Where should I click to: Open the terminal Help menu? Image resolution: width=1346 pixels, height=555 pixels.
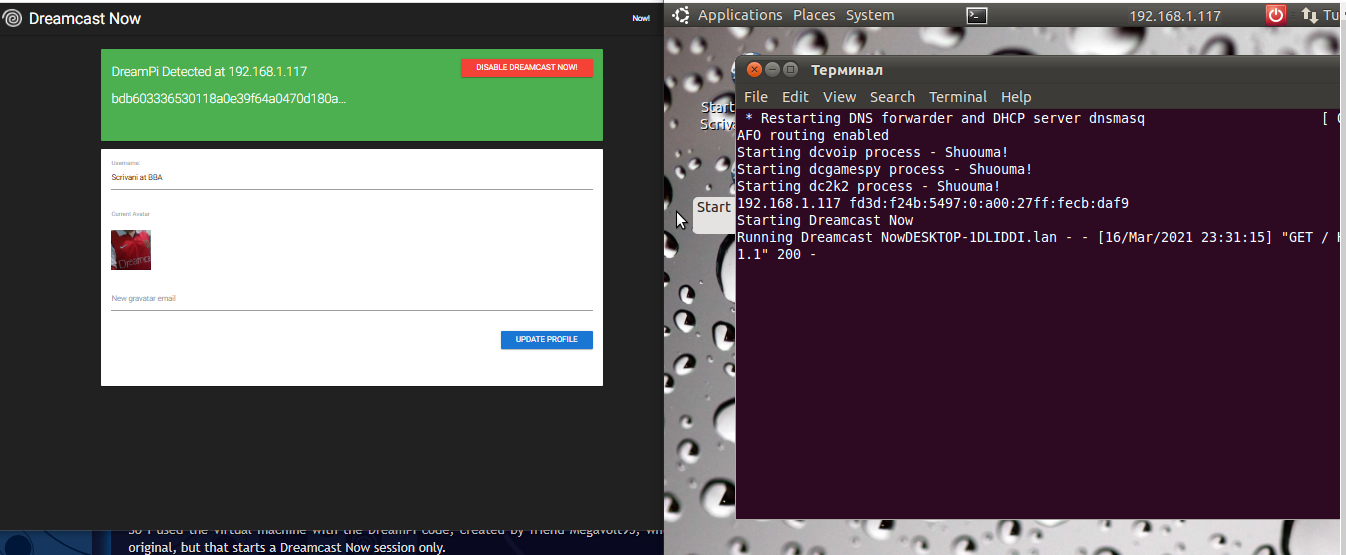coord(1016,97)
